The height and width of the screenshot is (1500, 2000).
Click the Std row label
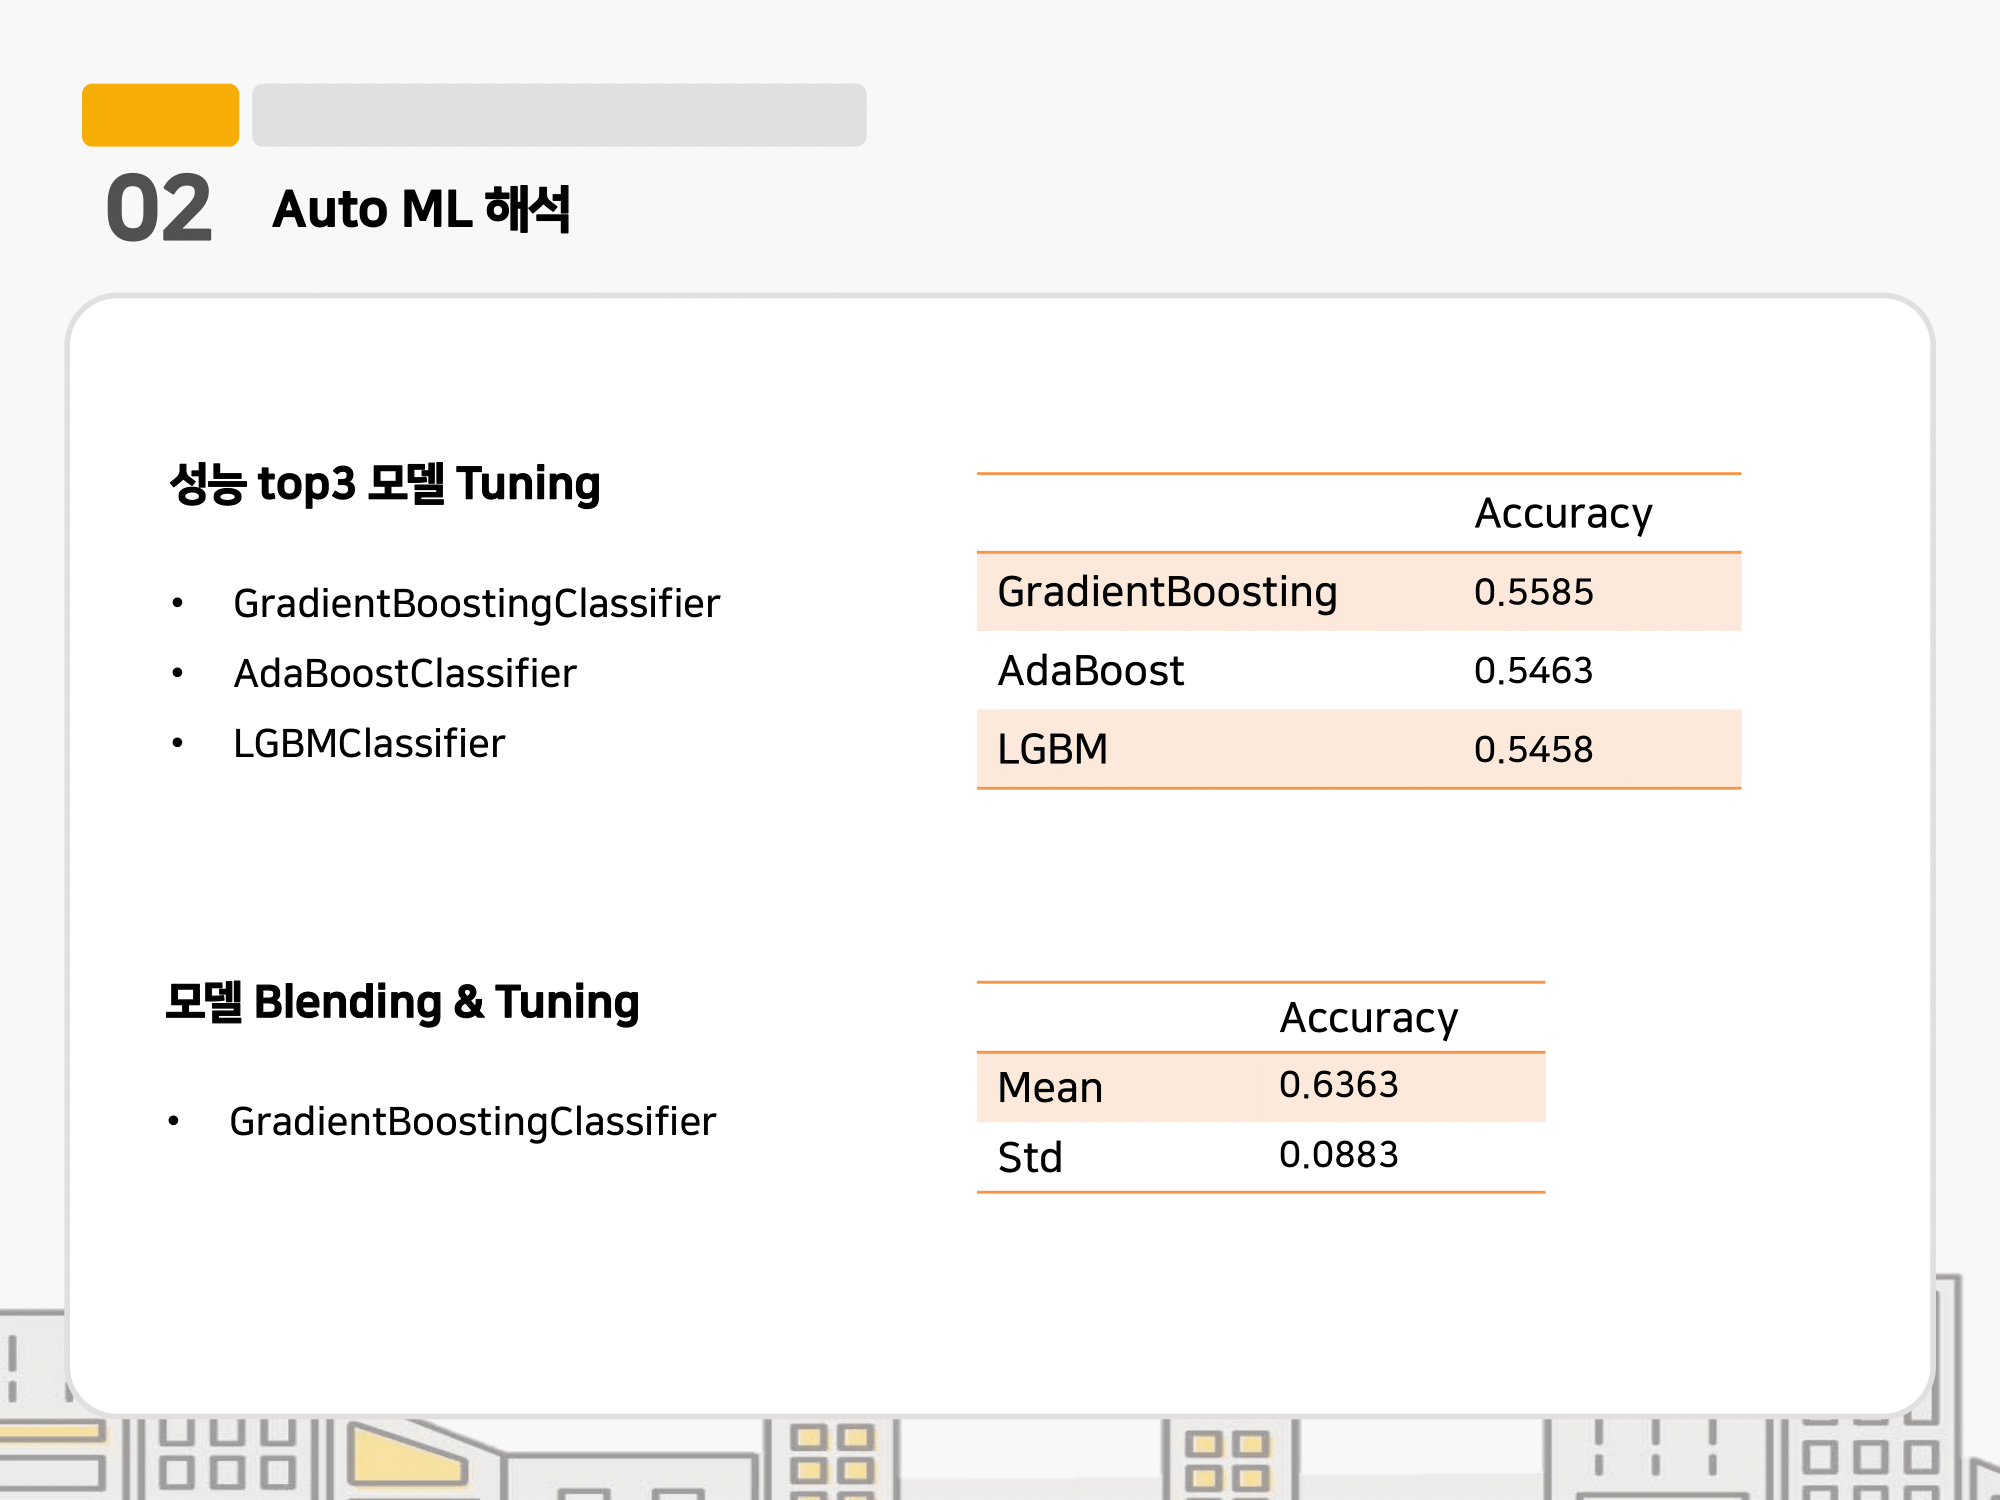1030,1157
